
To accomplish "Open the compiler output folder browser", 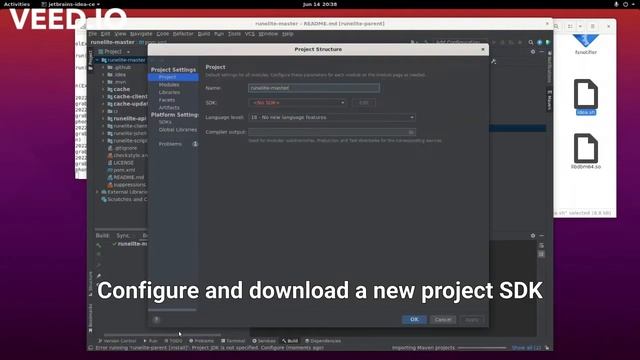I will pyautogui.click(x=411, y=132).
